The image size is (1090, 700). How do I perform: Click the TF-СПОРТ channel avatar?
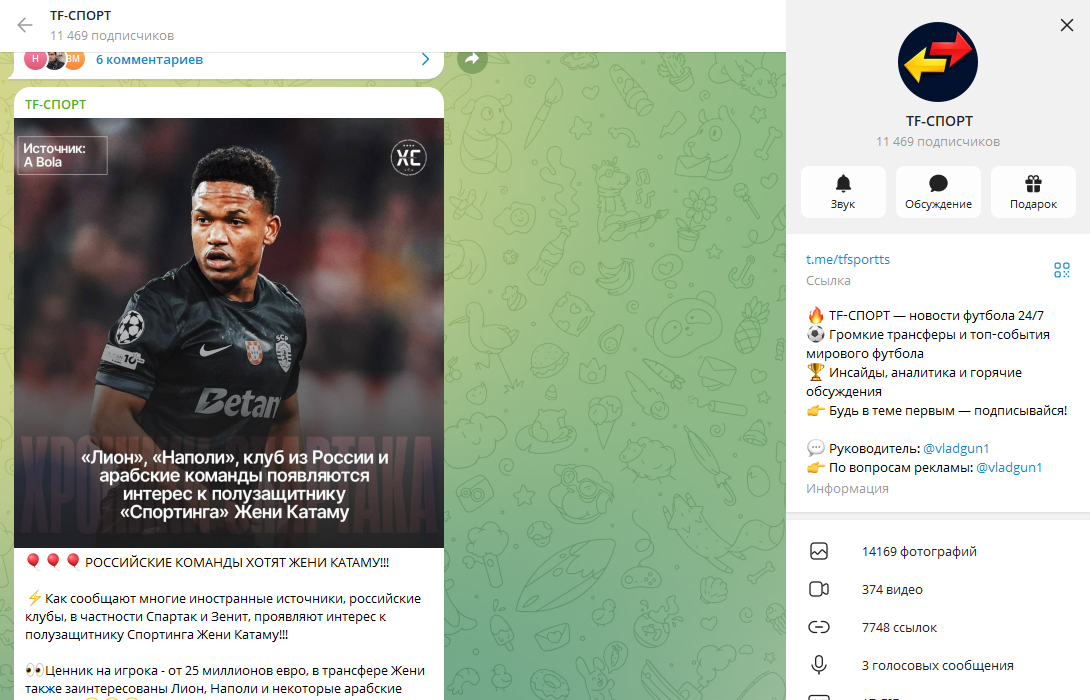coord(938,62)
